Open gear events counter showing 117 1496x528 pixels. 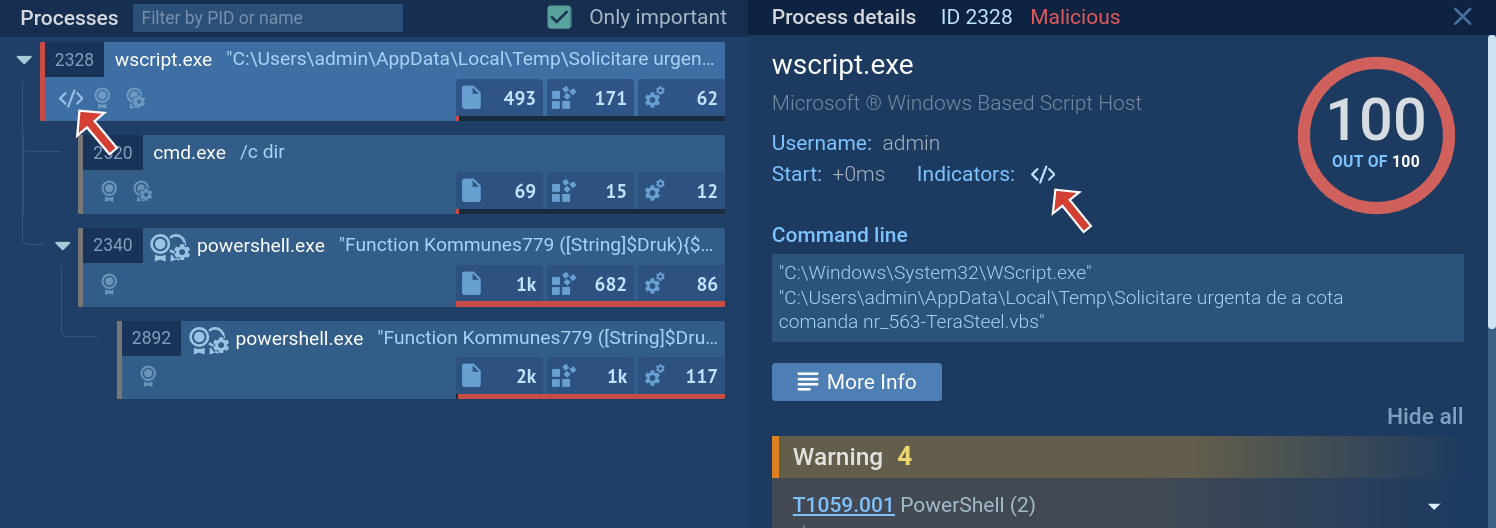click(x=680, y=376)
